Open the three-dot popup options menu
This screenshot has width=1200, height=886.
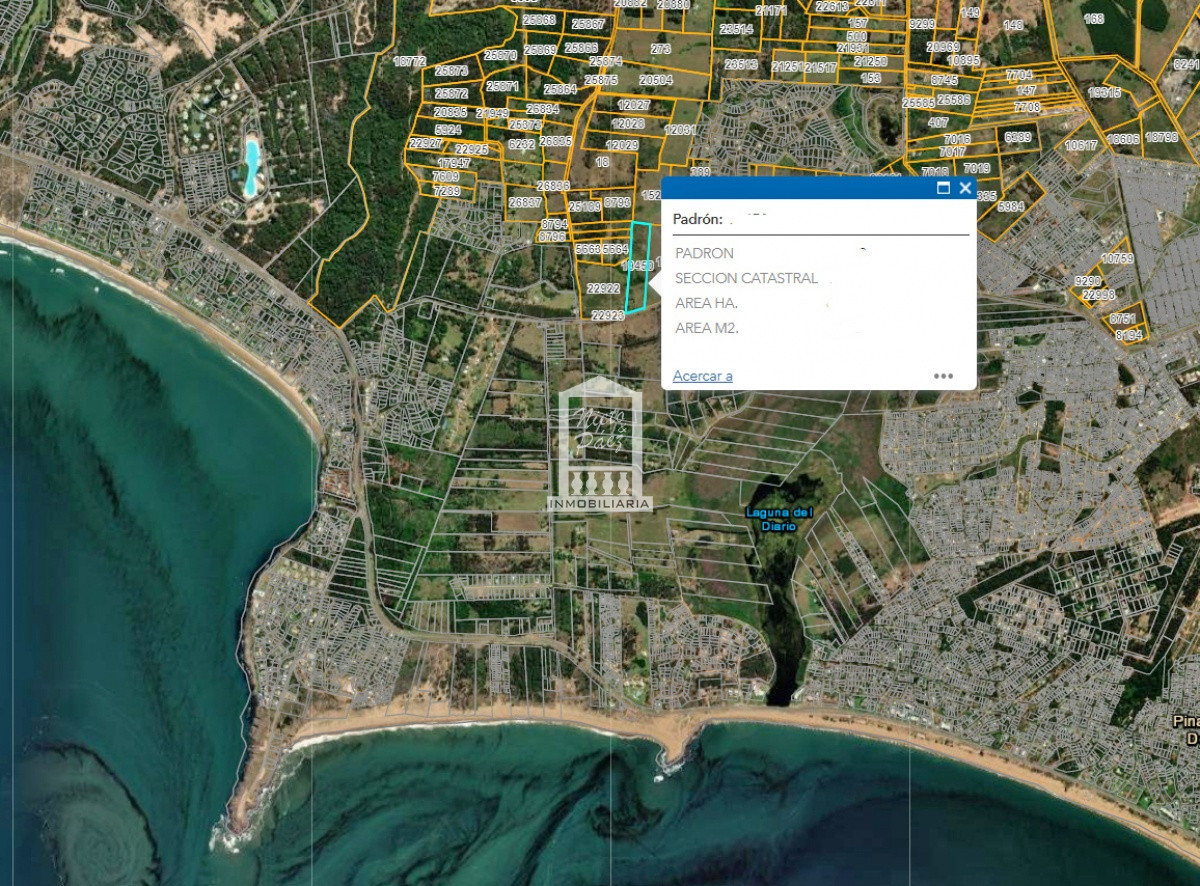point(943,376)
